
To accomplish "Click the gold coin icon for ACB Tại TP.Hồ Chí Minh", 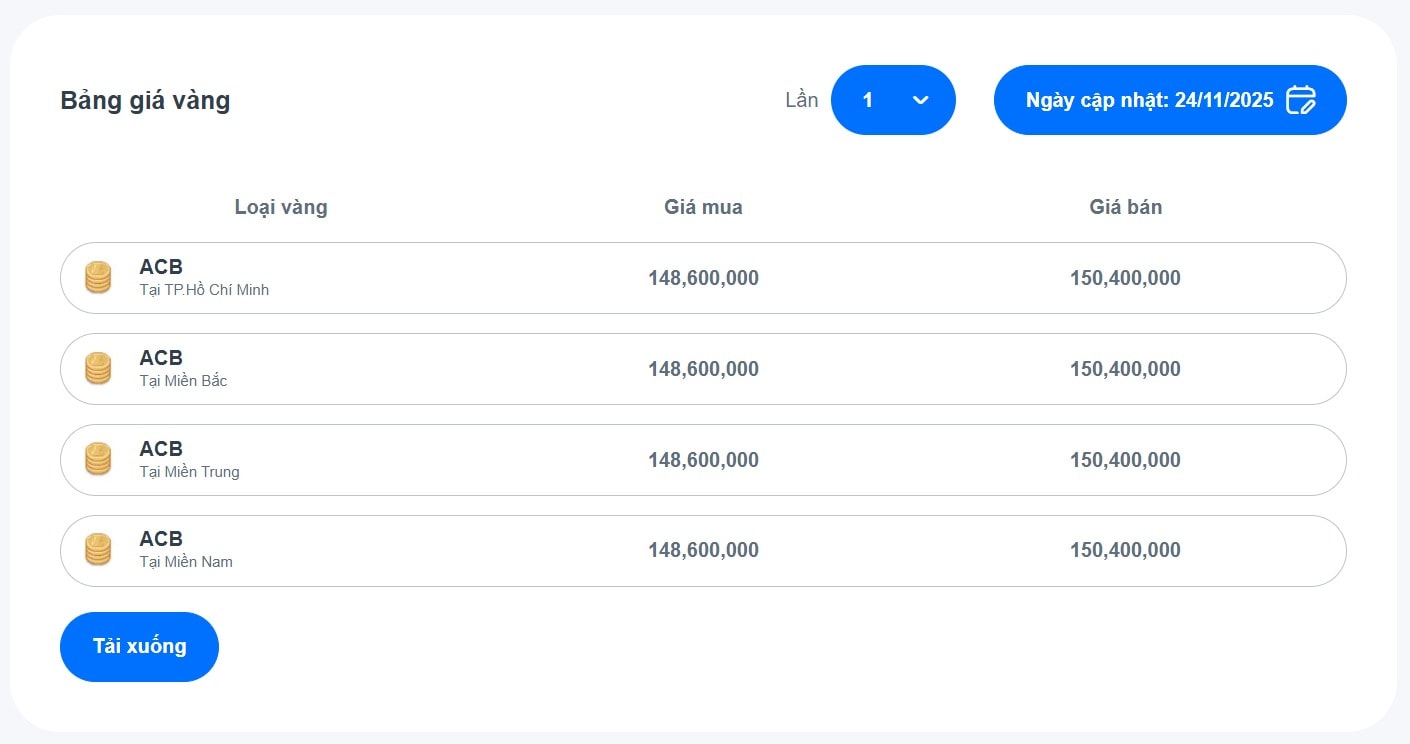I will coord(98,277).
